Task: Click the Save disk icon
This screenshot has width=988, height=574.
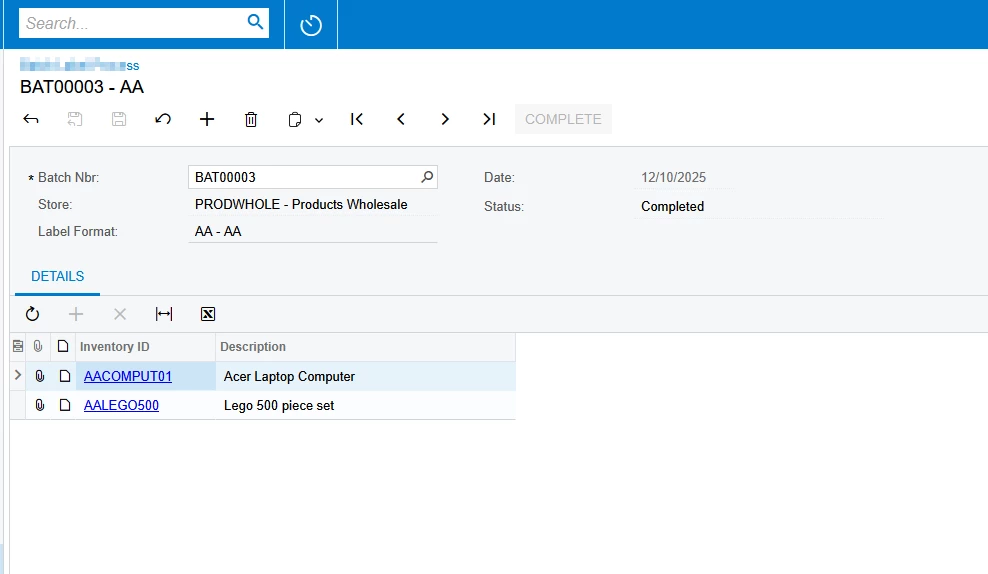Action: 119,119
